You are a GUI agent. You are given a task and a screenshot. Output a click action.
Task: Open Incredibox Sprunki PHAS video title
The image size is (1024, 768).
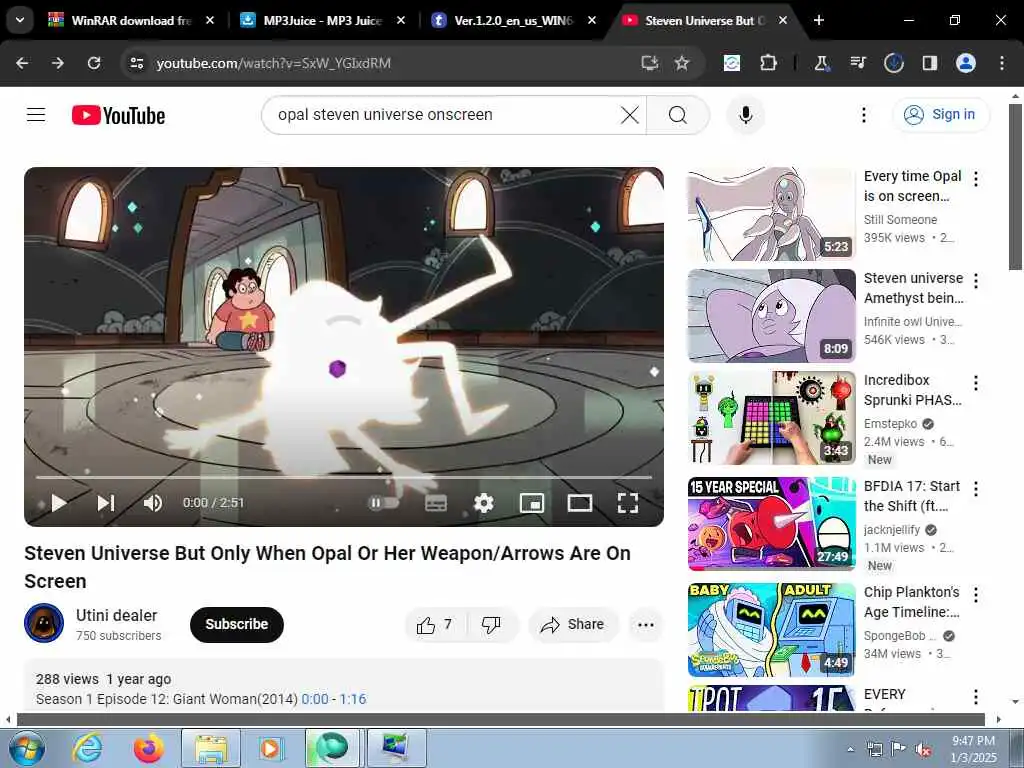(912, 390)
